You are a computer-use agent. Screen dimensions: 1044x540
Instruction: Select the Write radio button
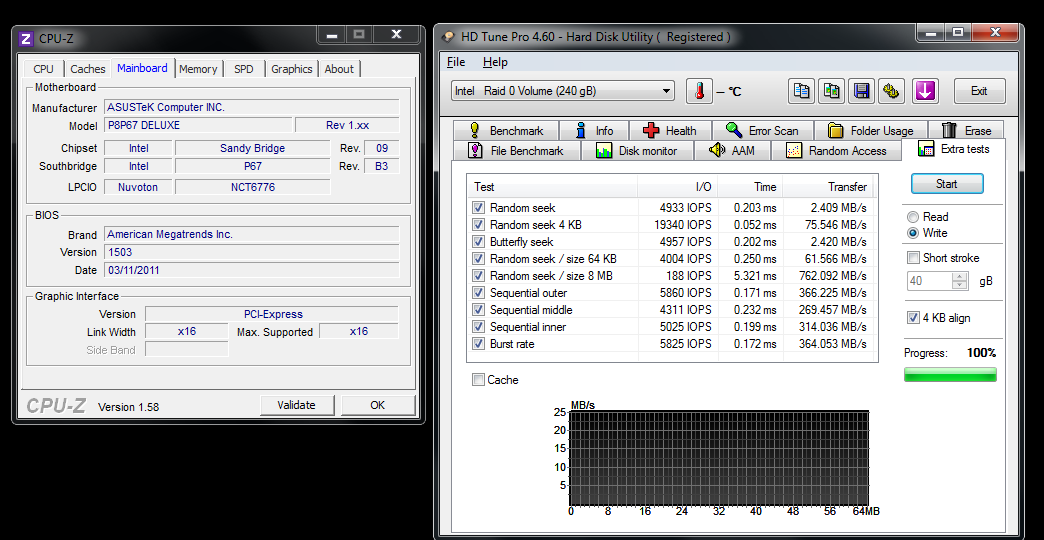(913, 233)
